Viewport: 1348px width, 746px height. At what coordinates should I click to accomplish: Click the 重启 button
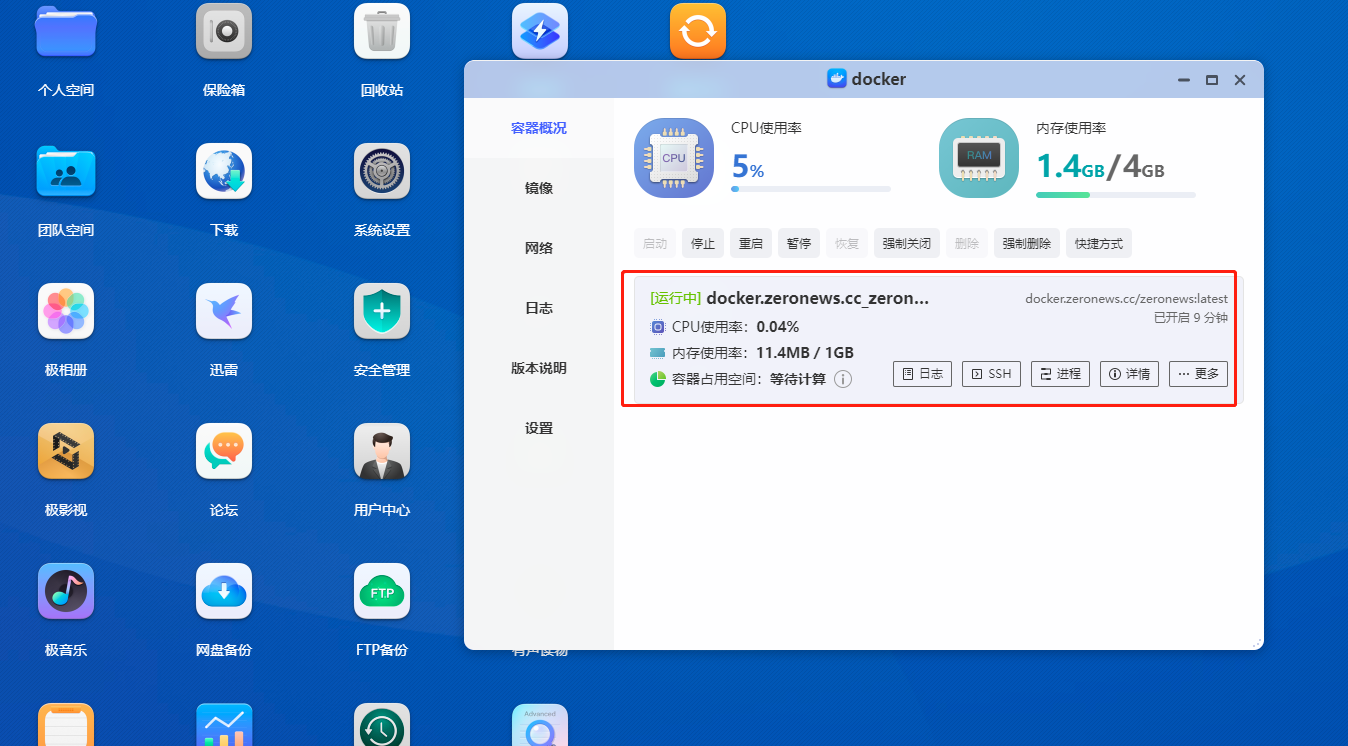(x=751, y=243)
